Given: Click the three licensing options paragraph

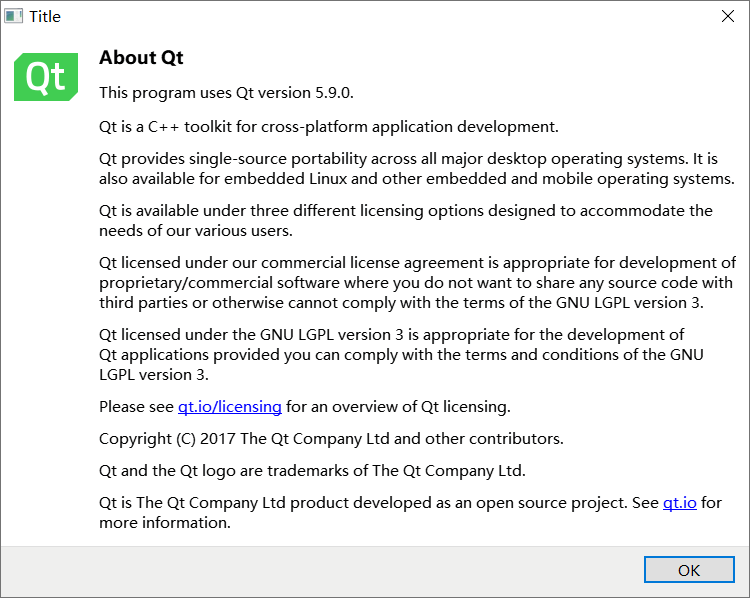Looking at the screenshot, I should [x=406, y=221].
